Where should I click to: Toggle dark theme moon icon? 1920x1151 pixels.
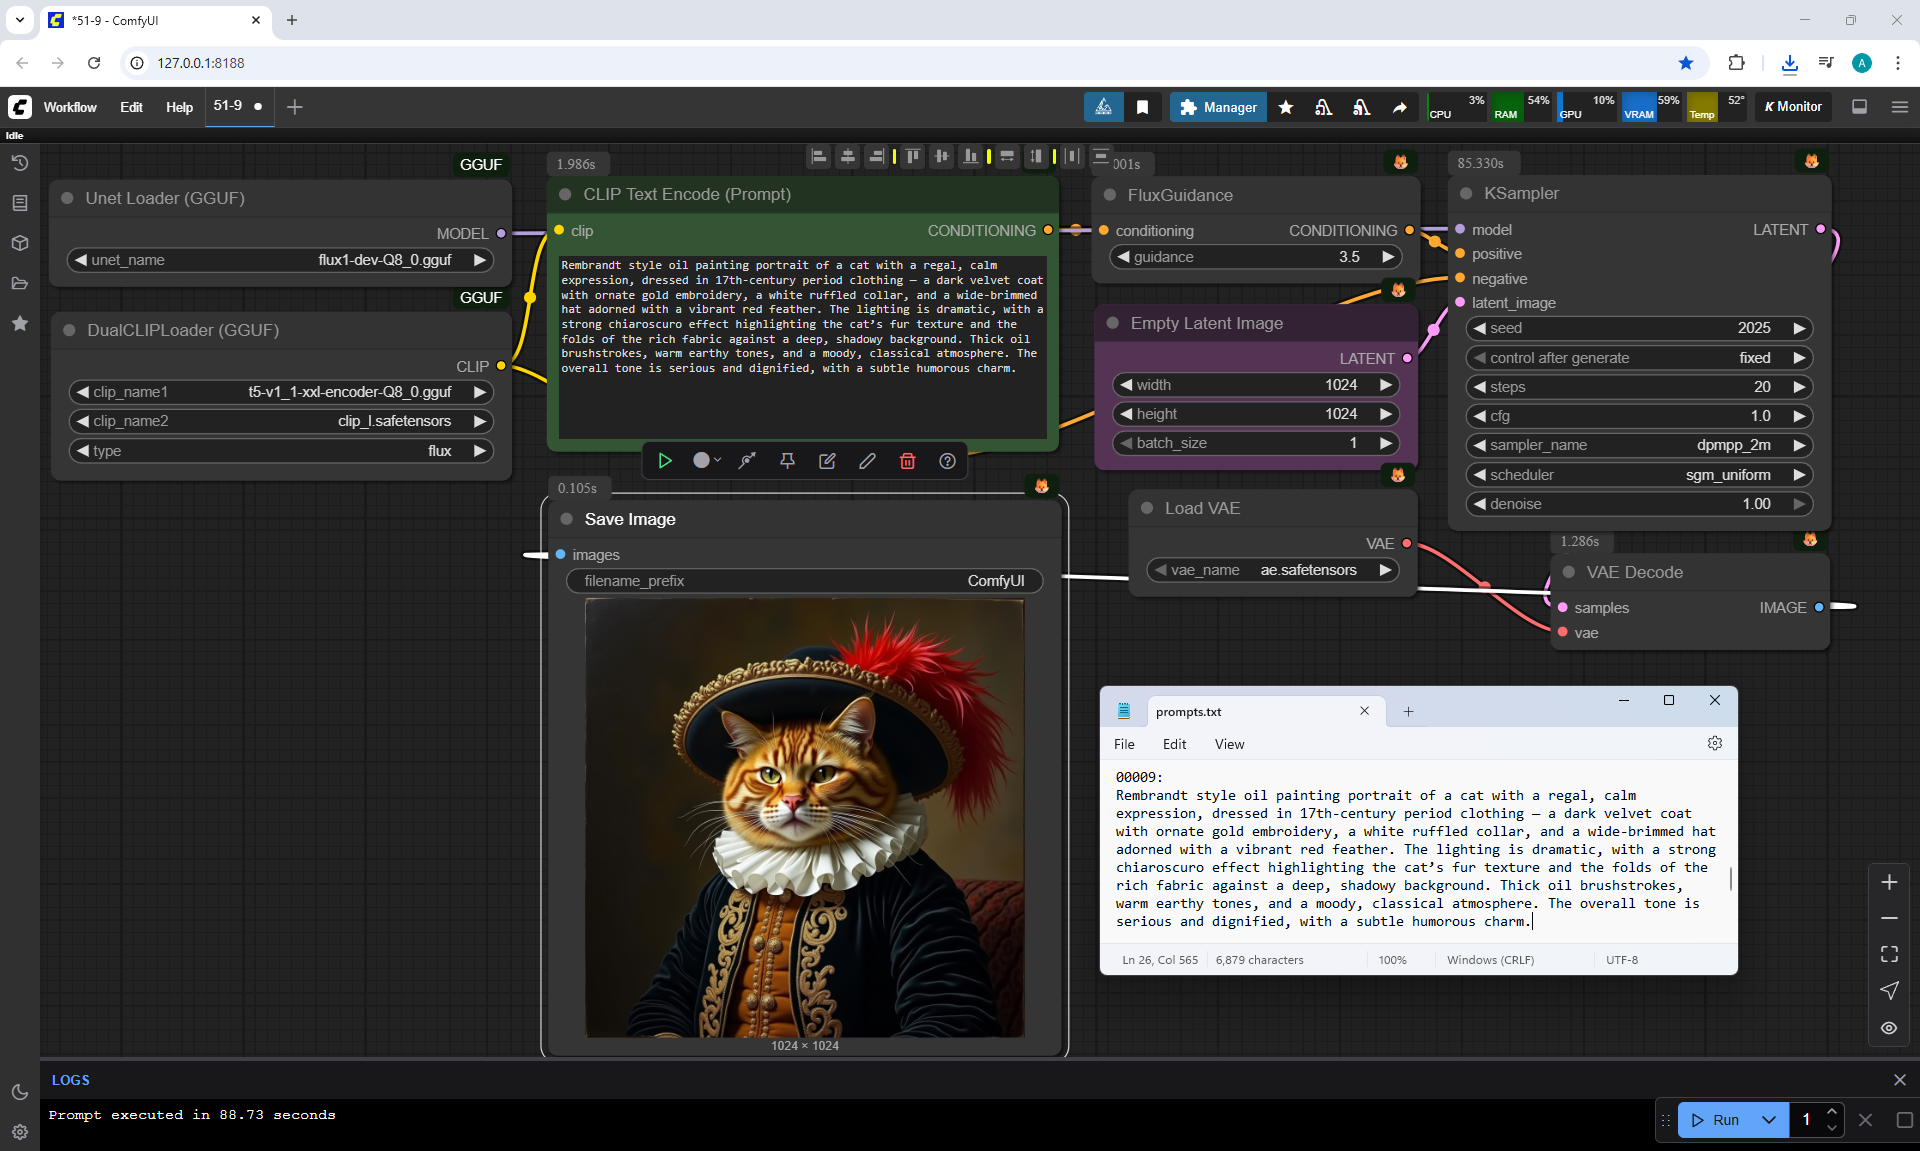(19, 1092)
